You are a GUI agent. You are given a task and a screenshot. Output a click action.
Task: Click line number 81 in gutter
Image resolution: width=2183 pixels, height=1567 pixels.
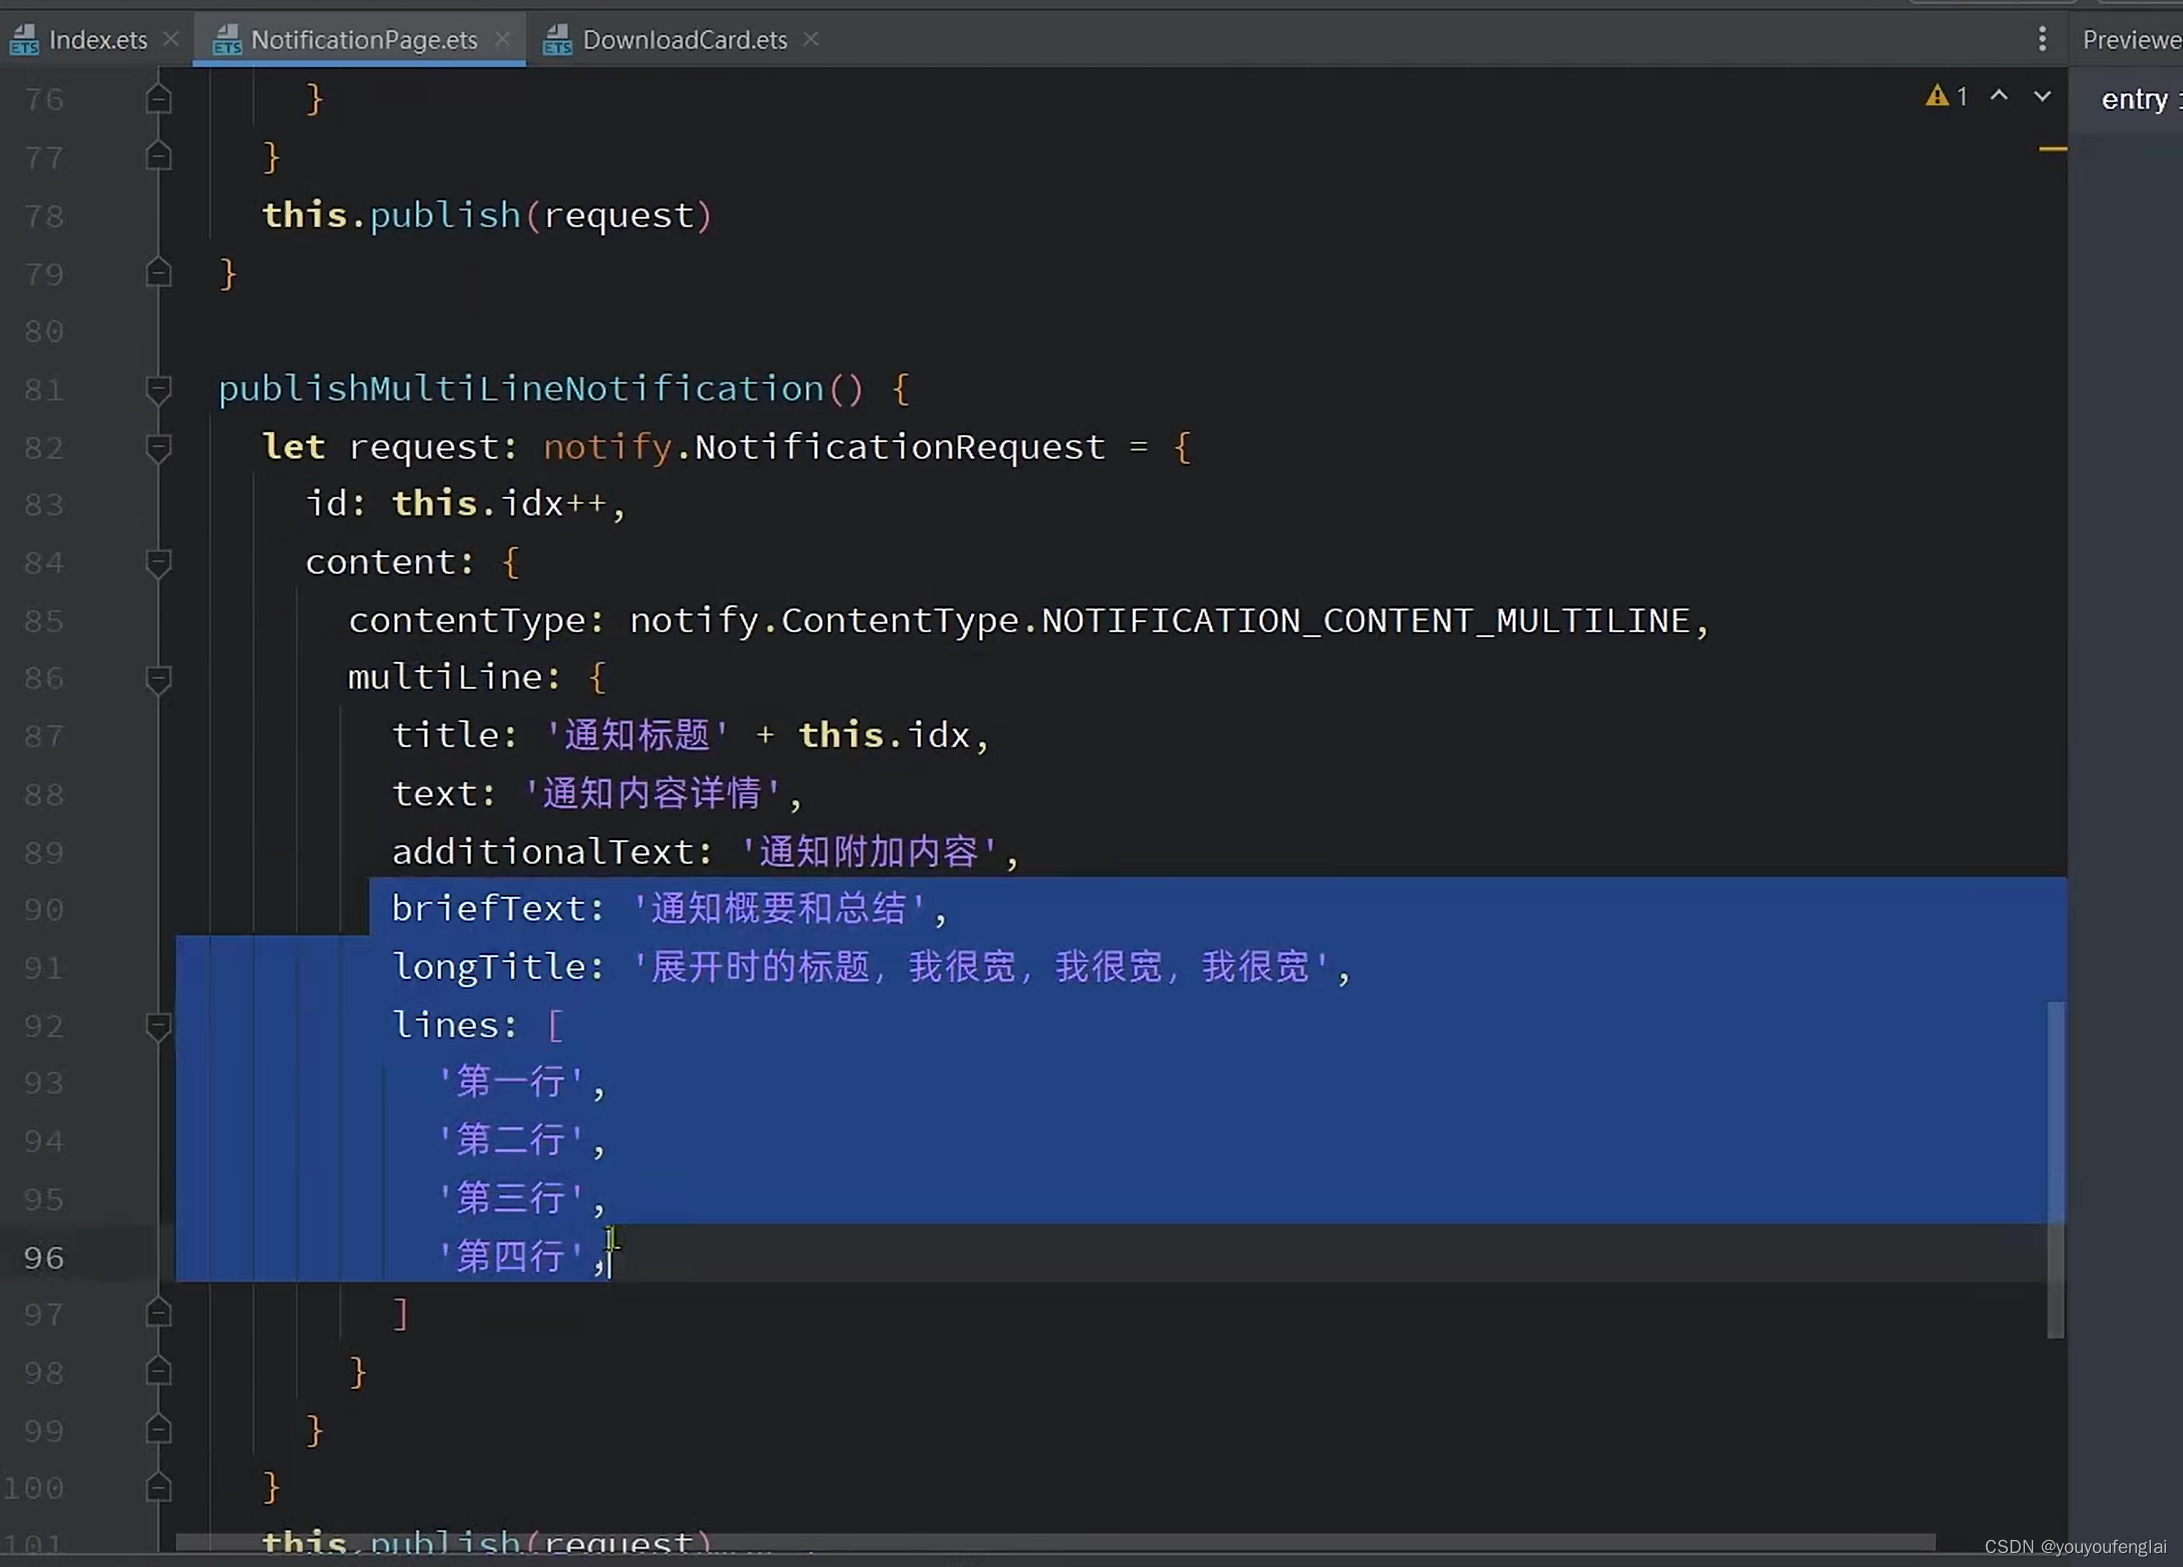[43, 389]
